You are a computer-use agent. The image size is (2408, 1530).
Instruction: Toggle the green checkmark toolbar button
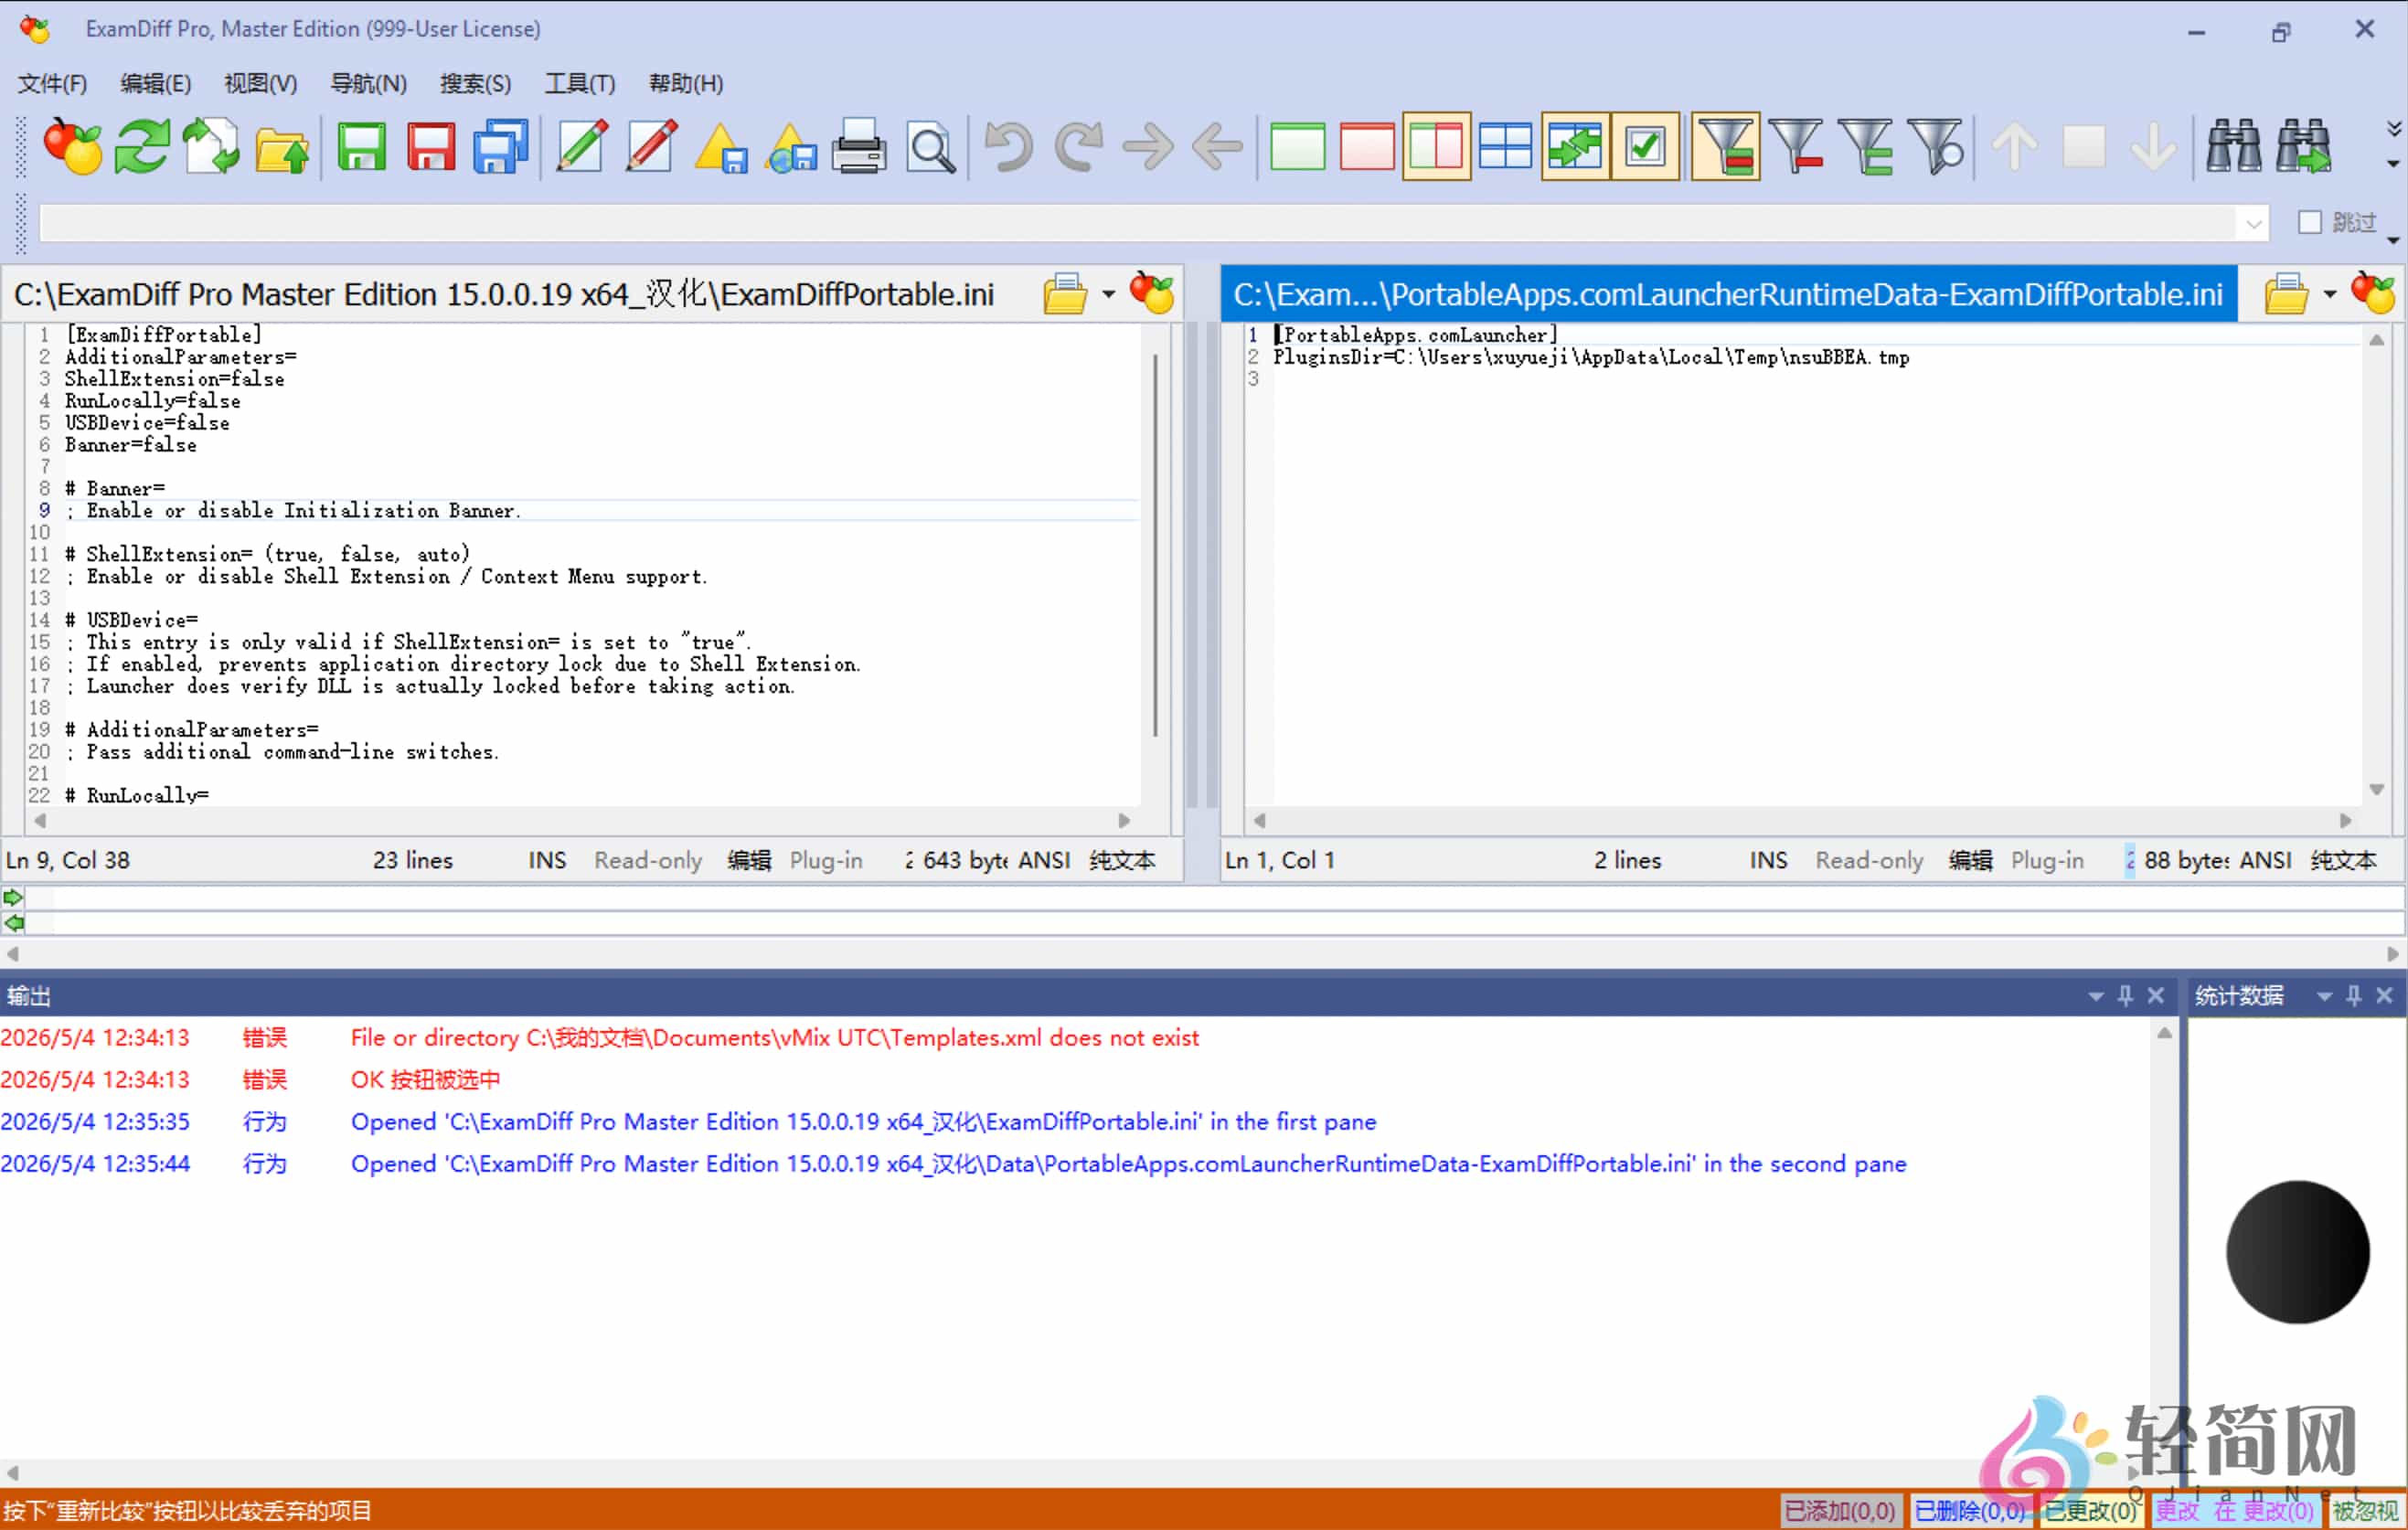[1645, 147]
